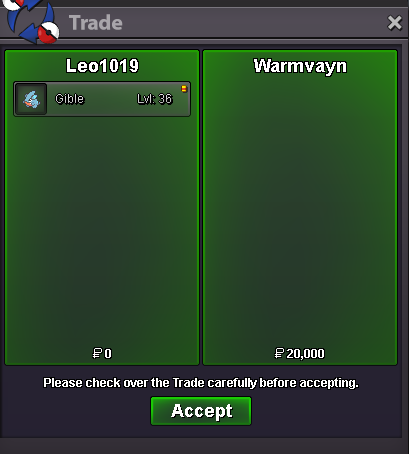Click the Pokédollar symbol beside Leo1019's 0
Viewport: 409px width, 454px height.
click(x=97, y=353)
